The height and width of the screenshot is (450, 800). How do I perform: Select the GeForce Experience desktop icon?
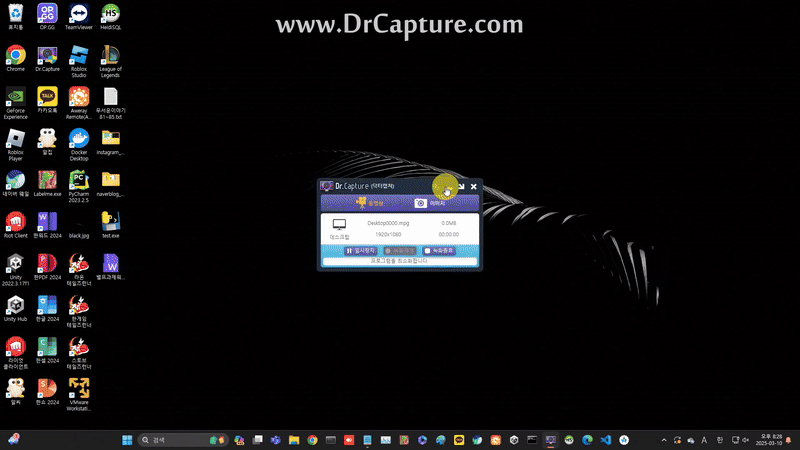[x=16, y=103]
